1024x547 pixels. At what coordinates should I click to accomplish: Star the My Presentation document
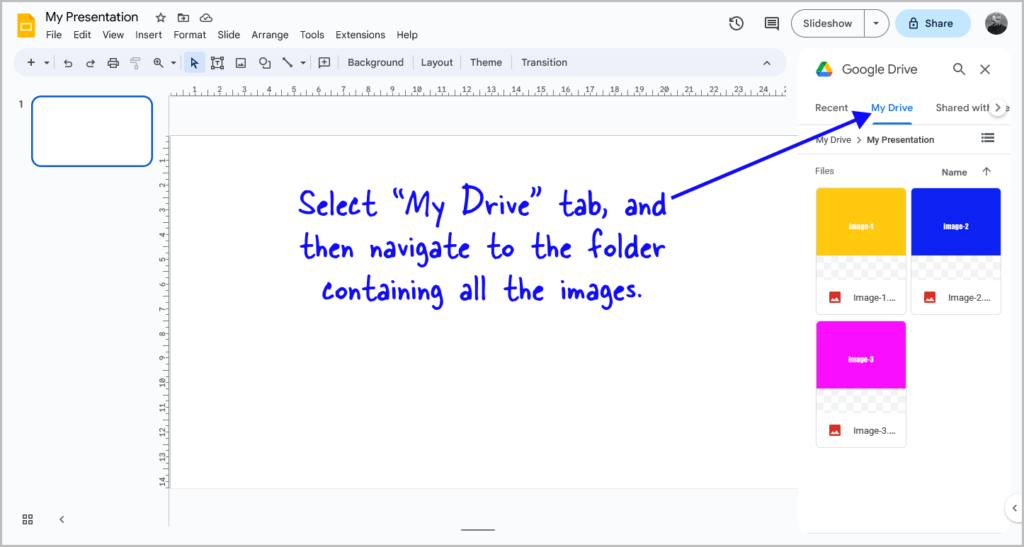[x=161, y=18]
